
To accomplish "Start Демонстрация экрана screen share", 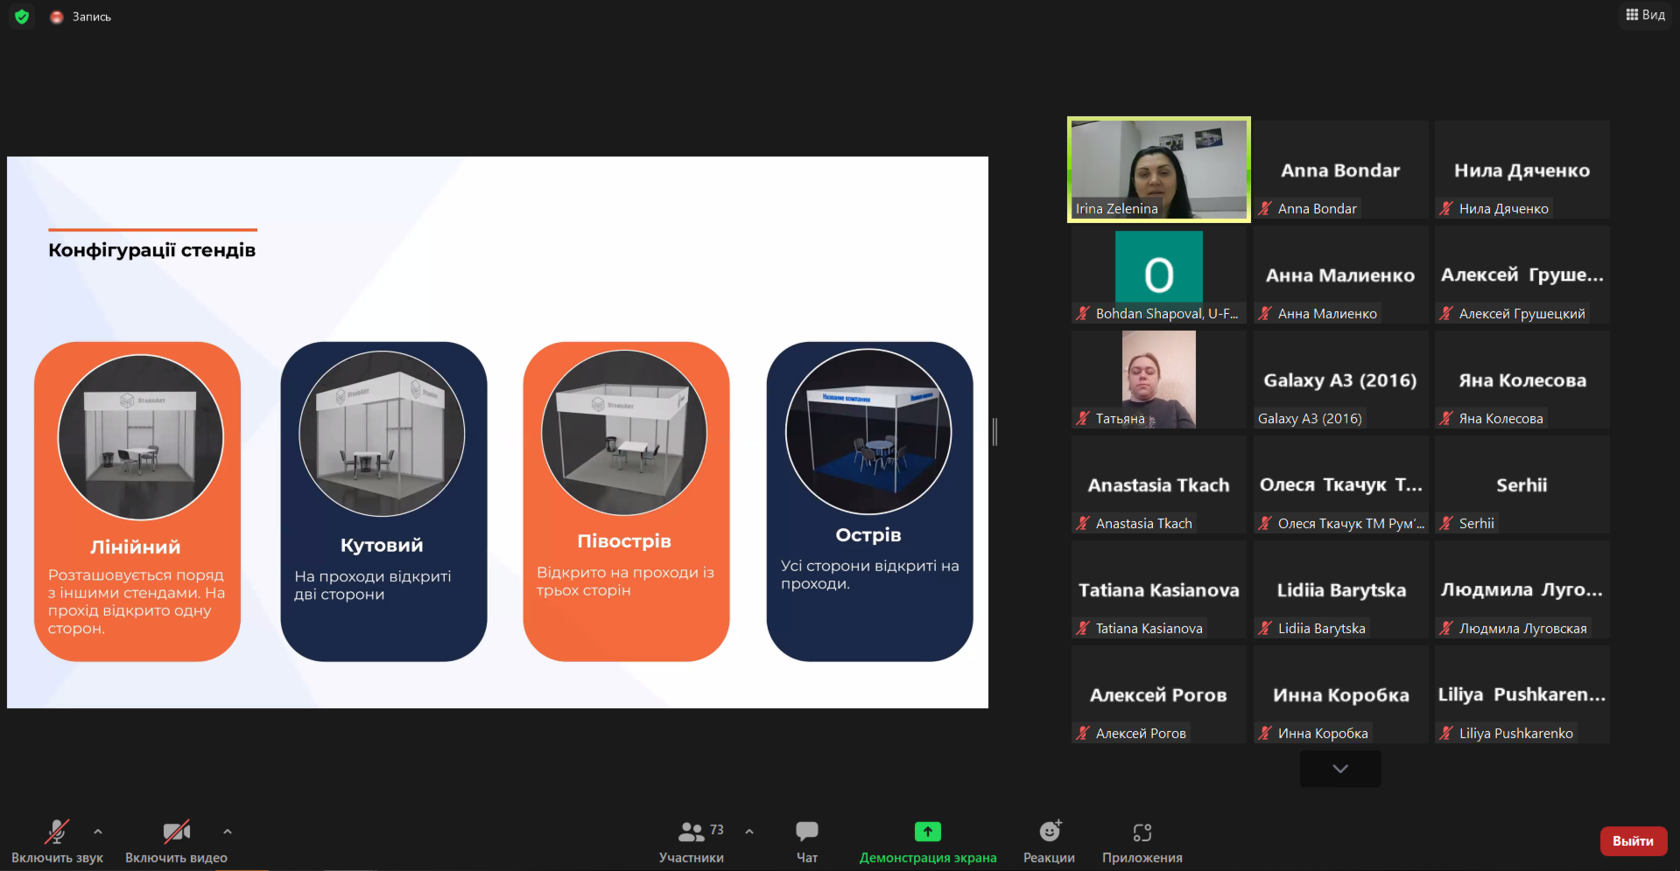I will [x=928, y=842].
